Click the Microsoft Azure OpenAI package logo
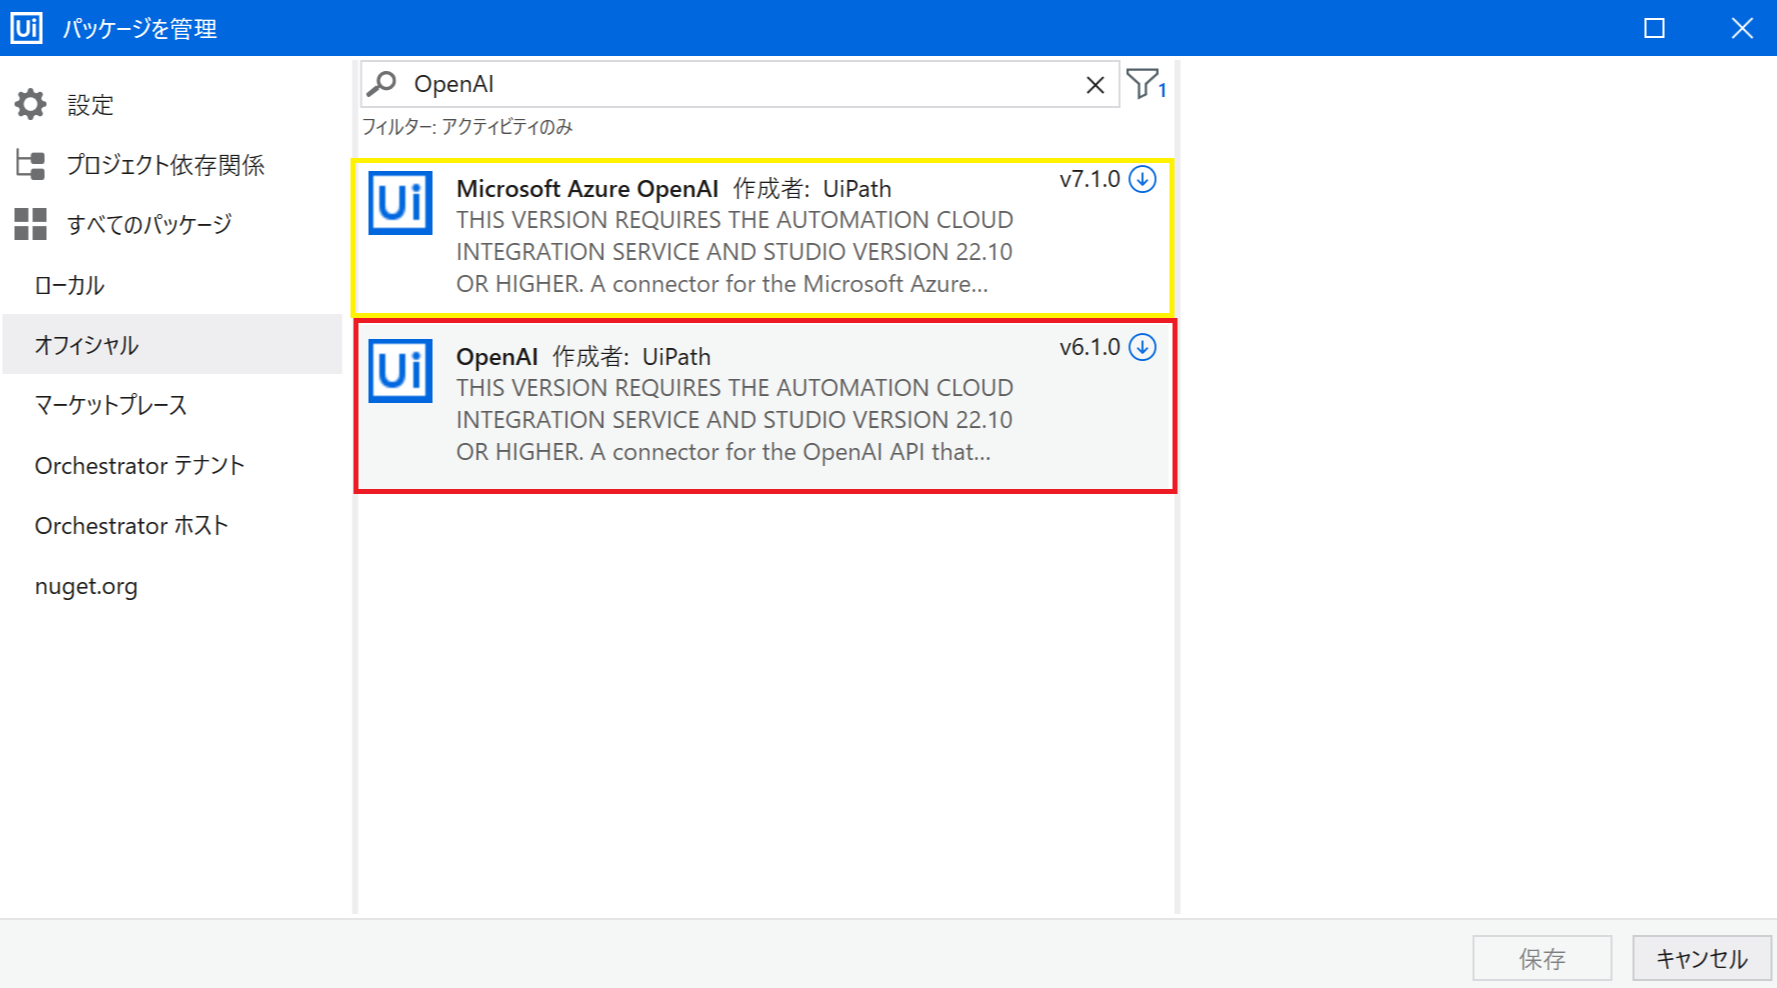1777x988 pixels. (400, 203)
